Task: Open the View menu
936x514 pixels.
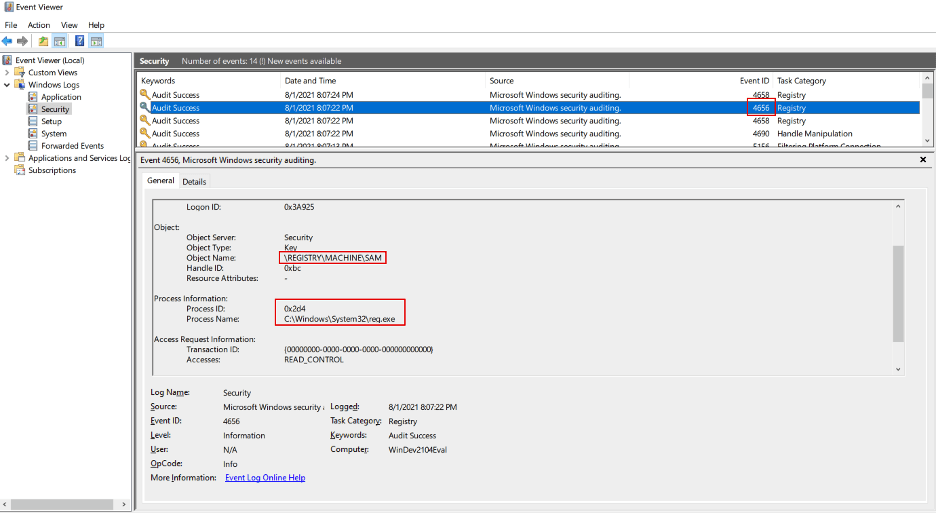Action: pyautogui.click(x=69, y=25)
